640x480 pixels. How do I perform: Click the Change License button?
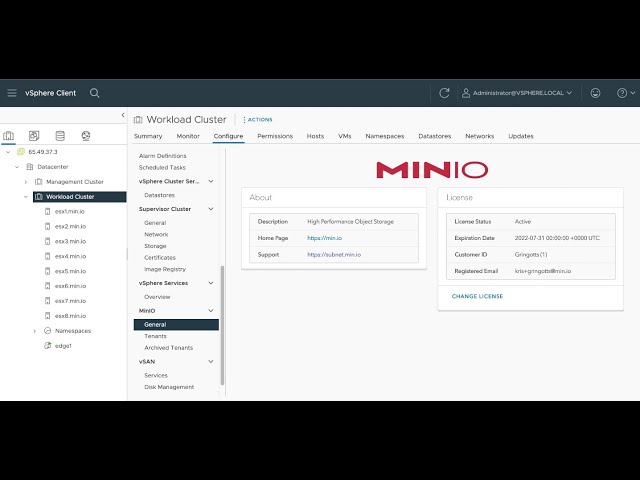pyautogui.click(x=477, y=296)
